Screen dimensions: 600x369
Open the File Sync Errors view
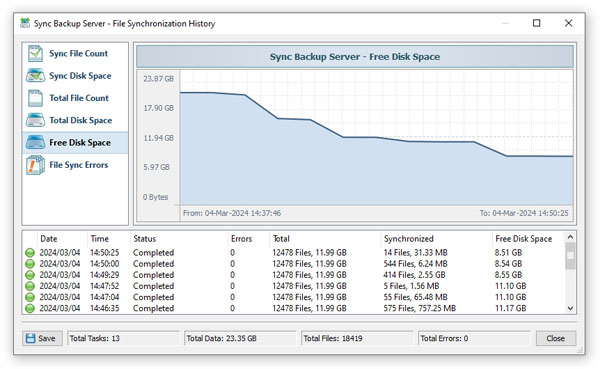pyautogui.click(x=75, y=165)
